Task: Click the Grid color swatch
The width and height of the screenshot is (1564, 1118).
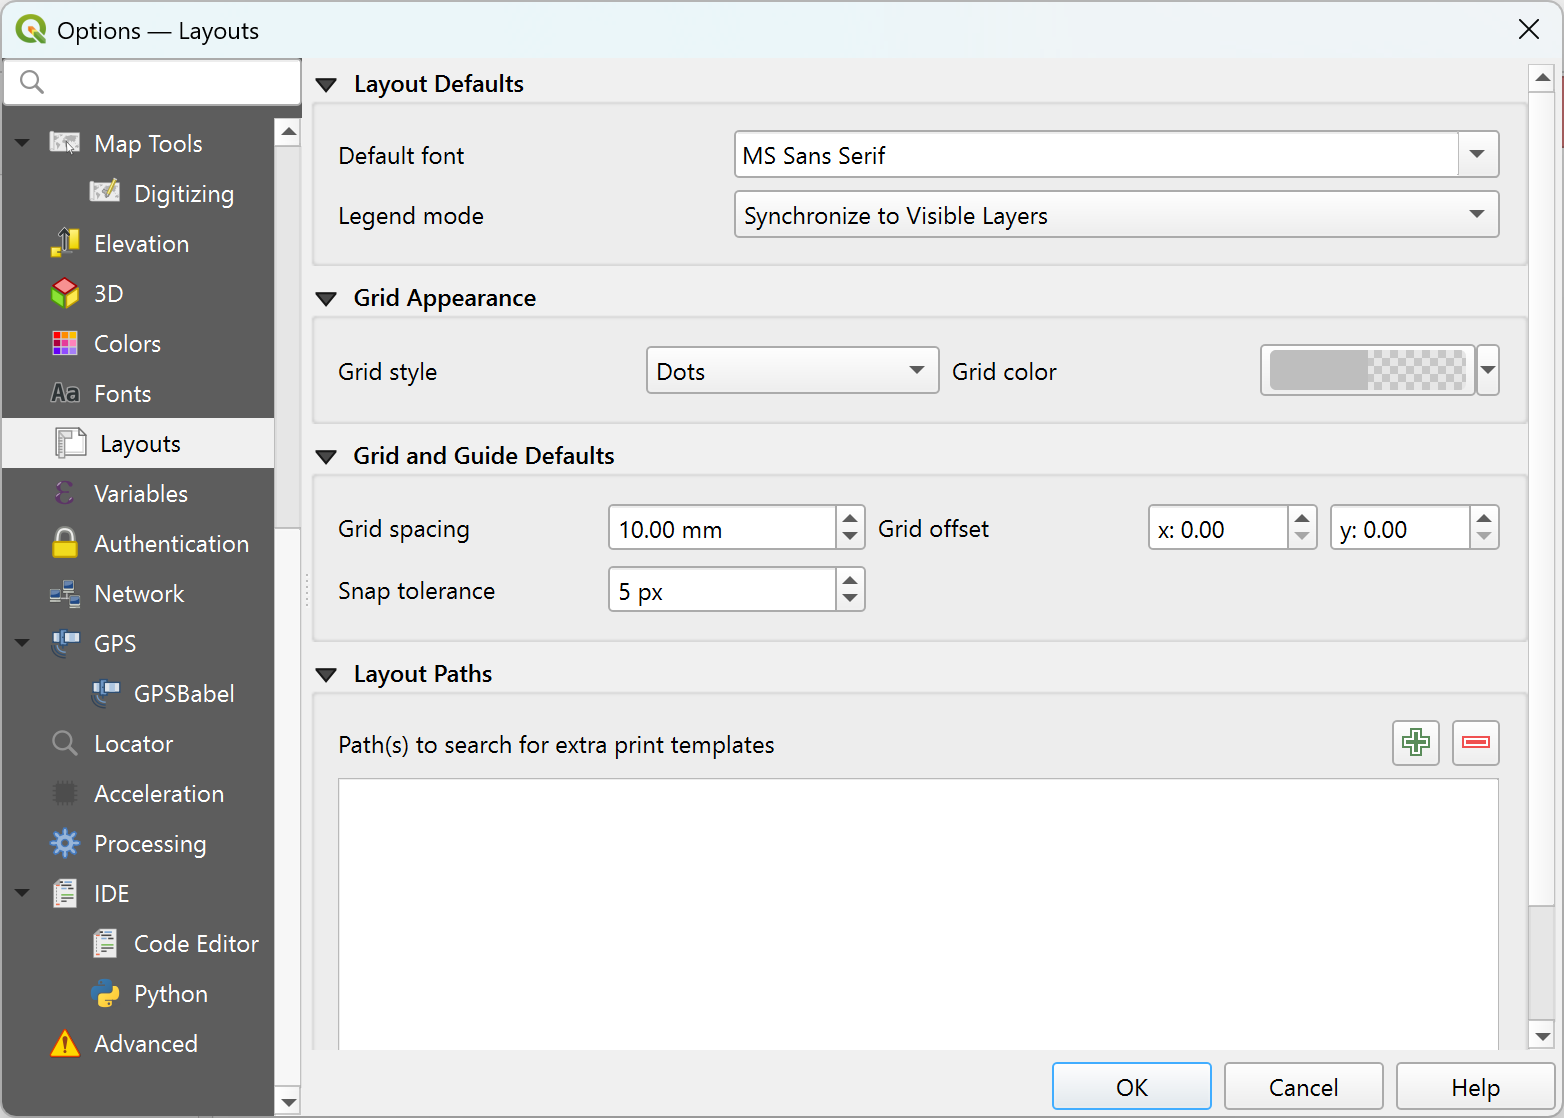Action: coord(1368,371)
